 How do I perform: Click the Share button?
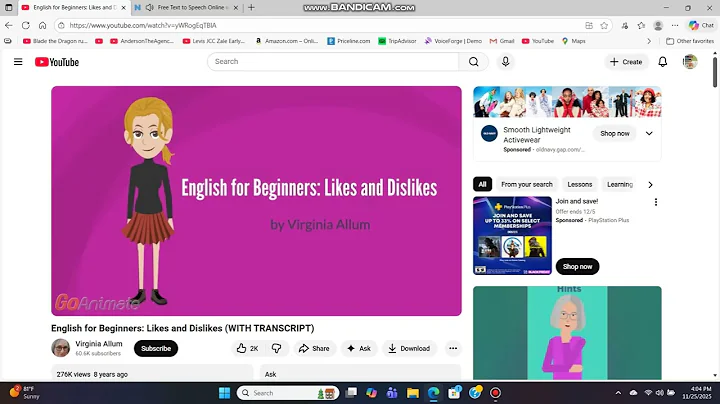click(314, 348)
